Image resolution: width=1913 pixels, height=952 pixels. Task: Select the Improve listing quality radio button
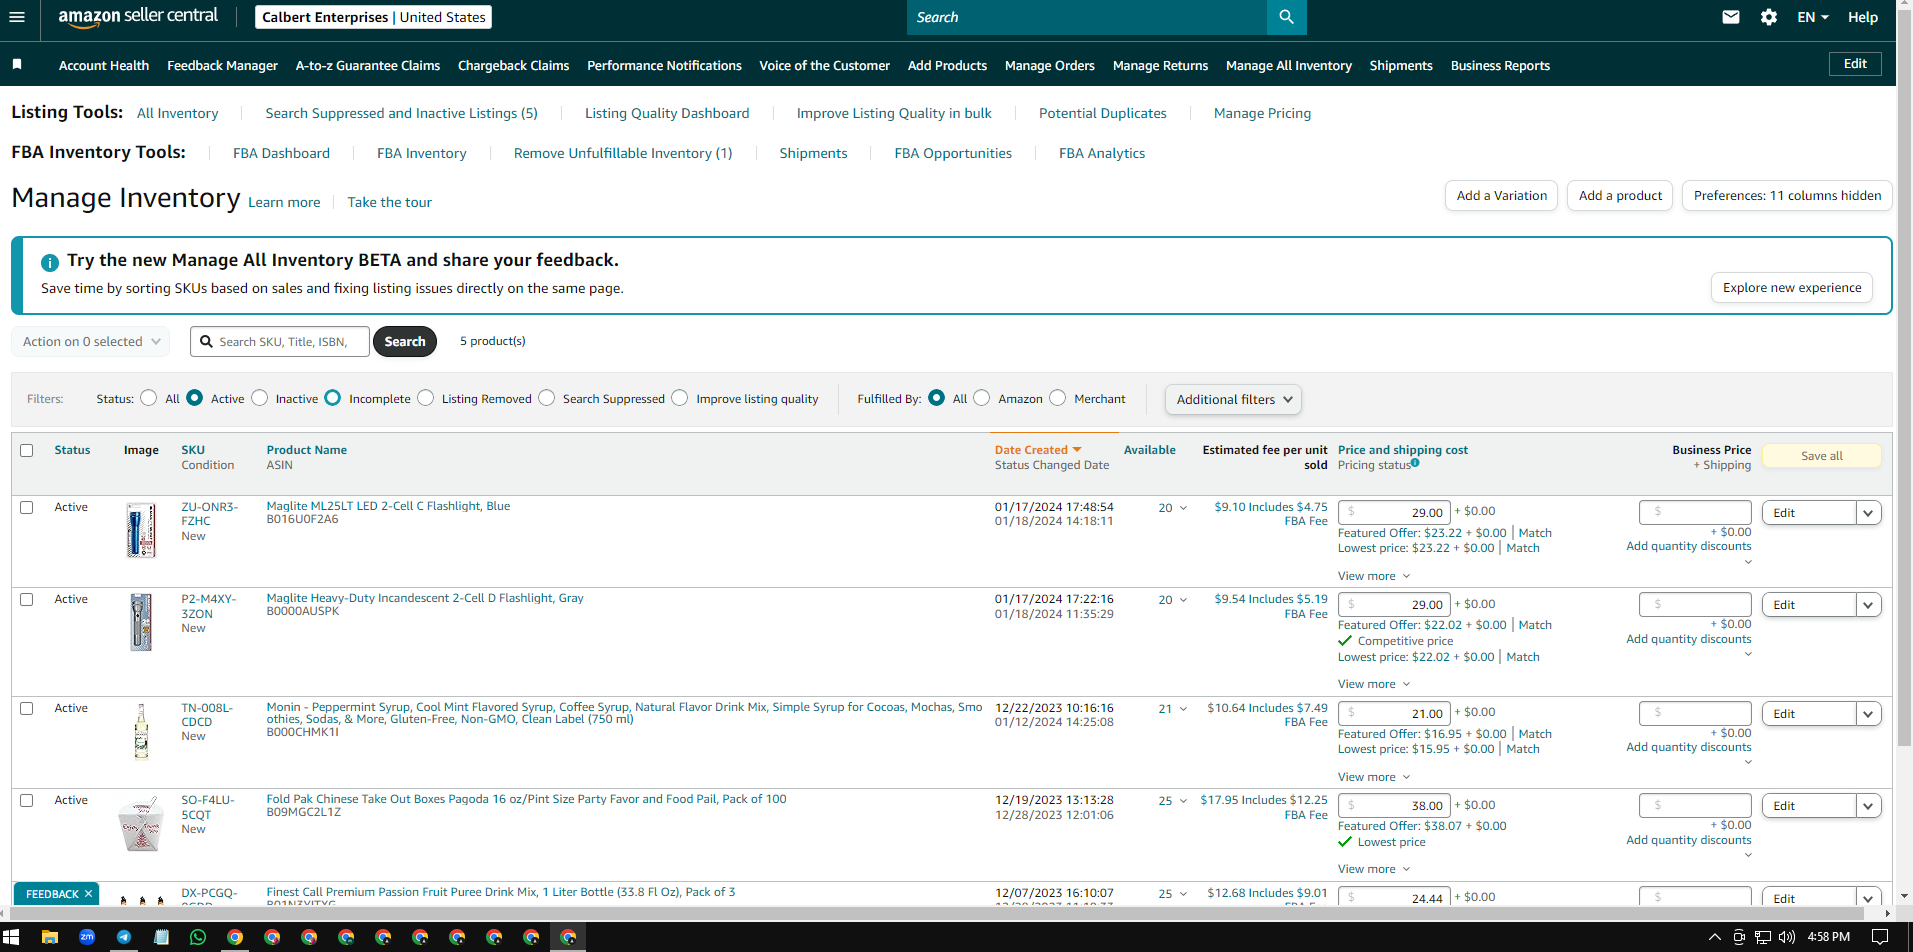pos(680,398)
